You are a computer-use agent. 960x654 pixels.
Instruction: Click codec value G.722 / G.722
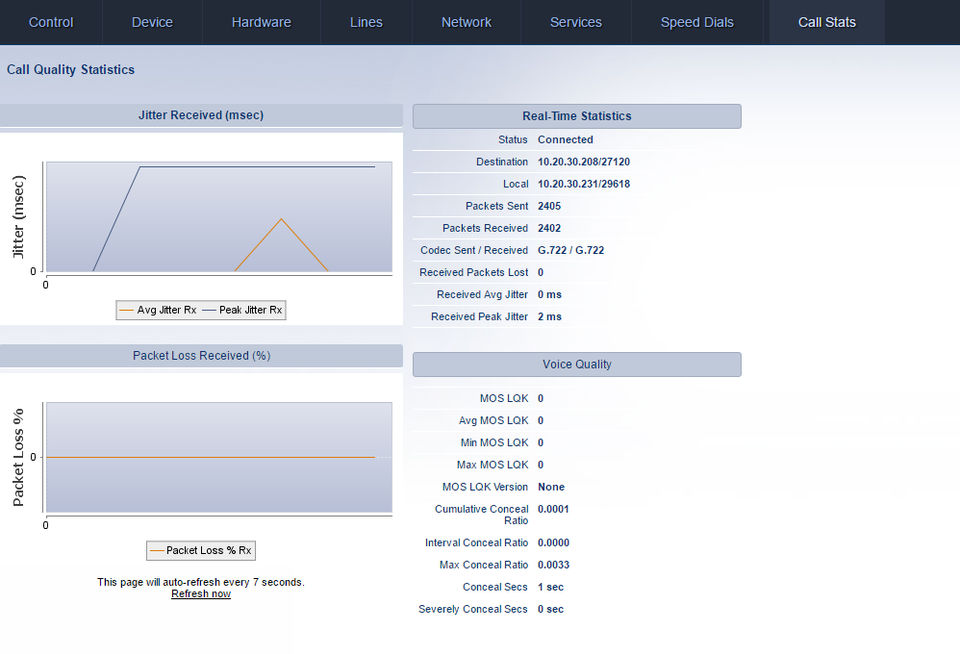tap(571, 250)
